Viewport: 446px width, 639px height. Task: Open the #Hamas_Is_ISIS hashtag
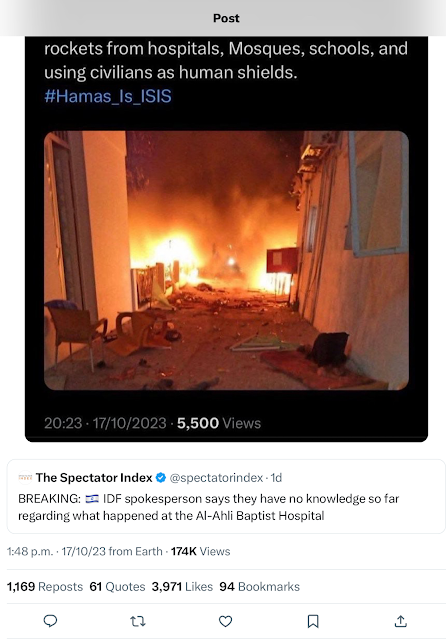coord(108,96)
